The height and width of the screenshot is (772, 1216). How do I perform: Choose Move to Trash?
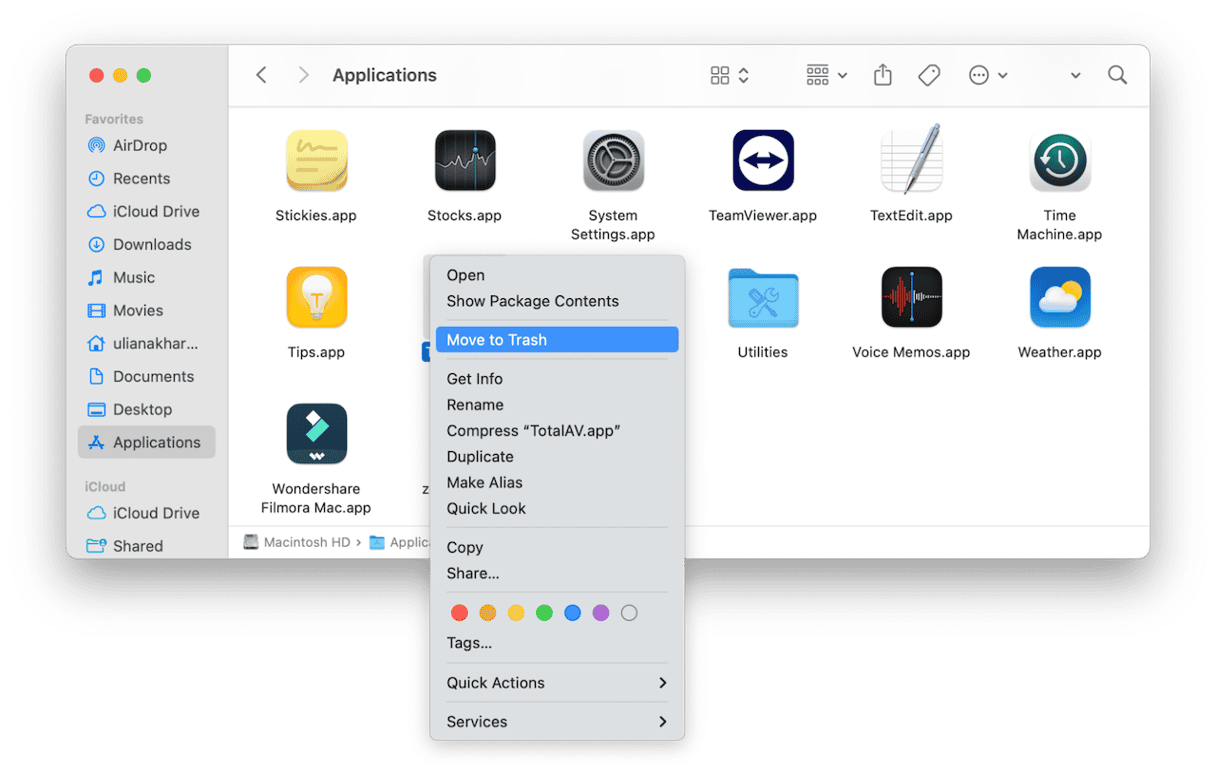point(557,340)
